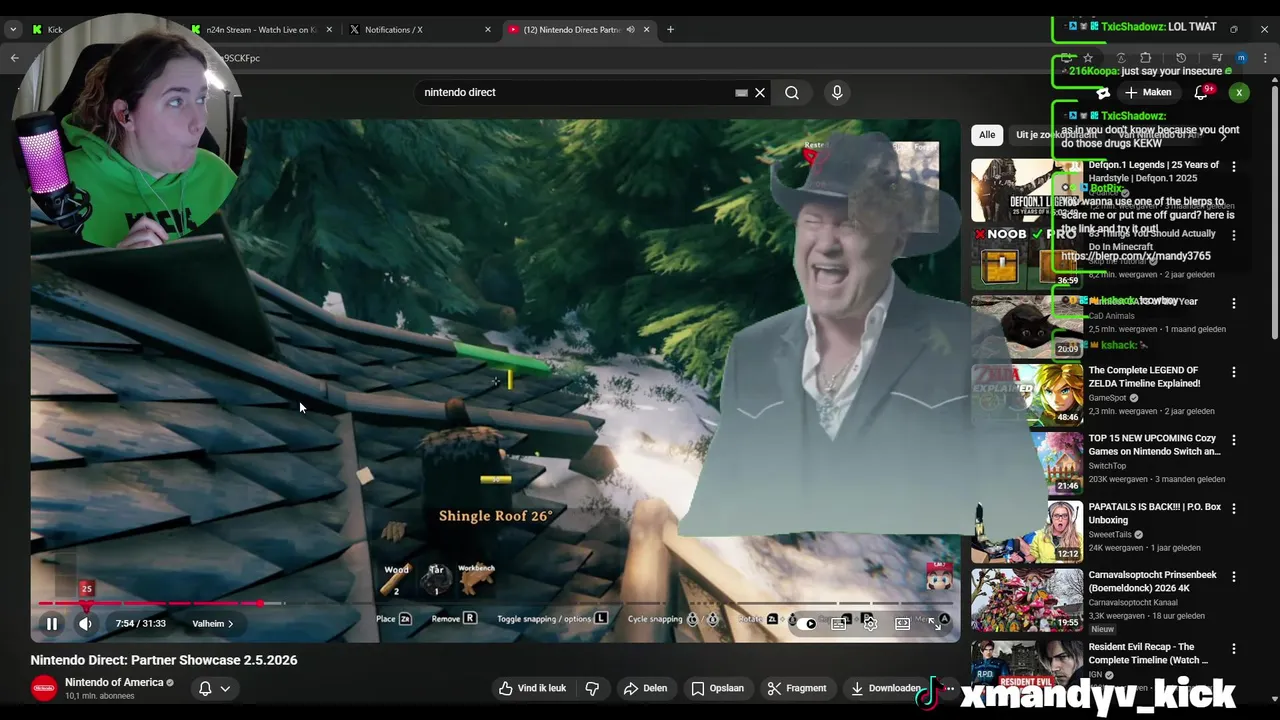Go back with browser back arrow
The width and height of the screenshot is (1280, 720).
point(15,58)
